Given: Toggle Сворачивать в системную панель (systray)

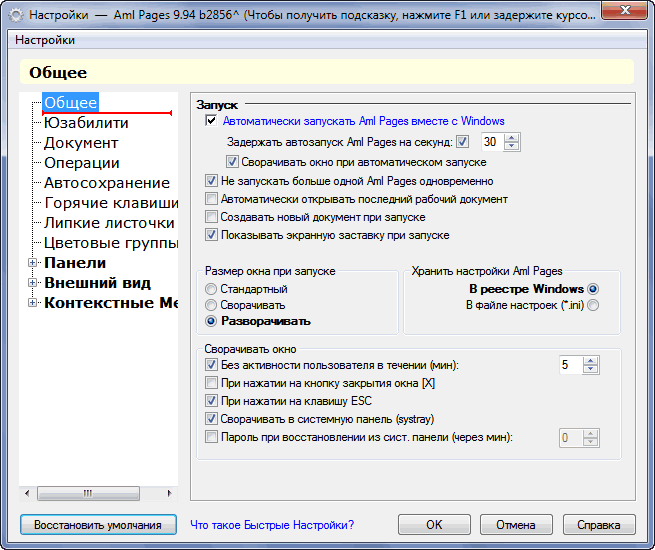Looking at the screenshot, I should click(211, 419).
